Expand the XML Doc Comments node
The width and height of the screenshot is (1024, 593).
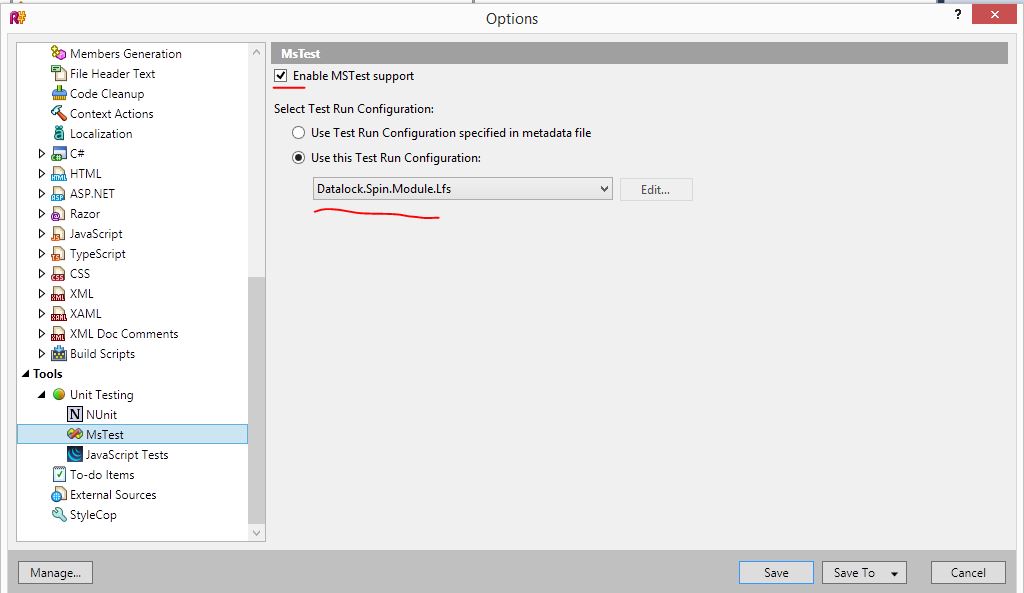[x=41, y=334]
